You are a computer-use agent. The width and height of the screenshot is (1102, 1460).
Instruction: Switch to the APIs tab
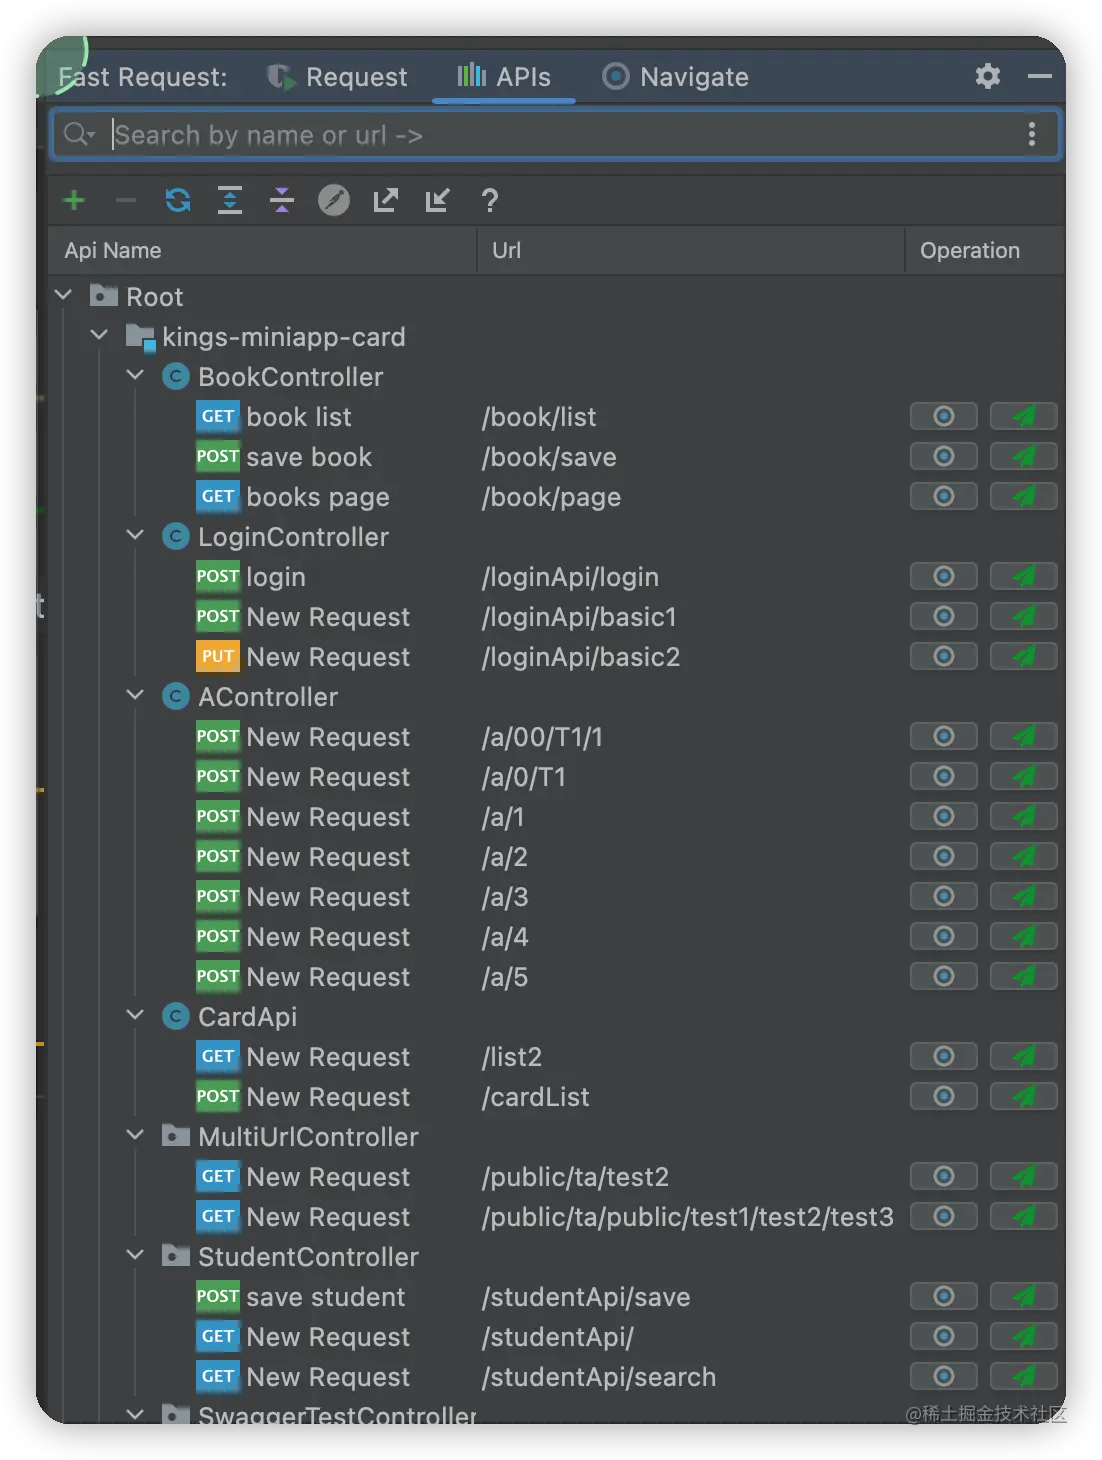(504, 77)
